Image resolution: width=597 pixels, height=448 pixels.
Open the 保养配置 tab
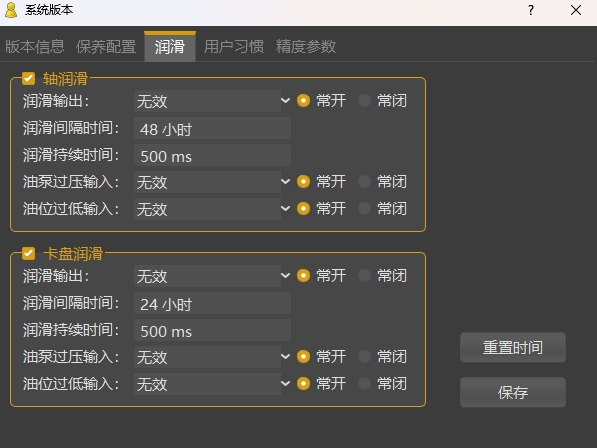click(x=106, y=46)
